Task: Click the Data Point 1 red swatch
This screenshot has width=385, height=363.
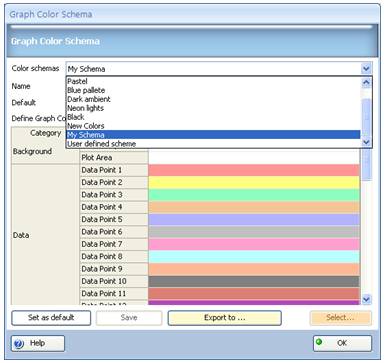Action: [x=254, y=170]
